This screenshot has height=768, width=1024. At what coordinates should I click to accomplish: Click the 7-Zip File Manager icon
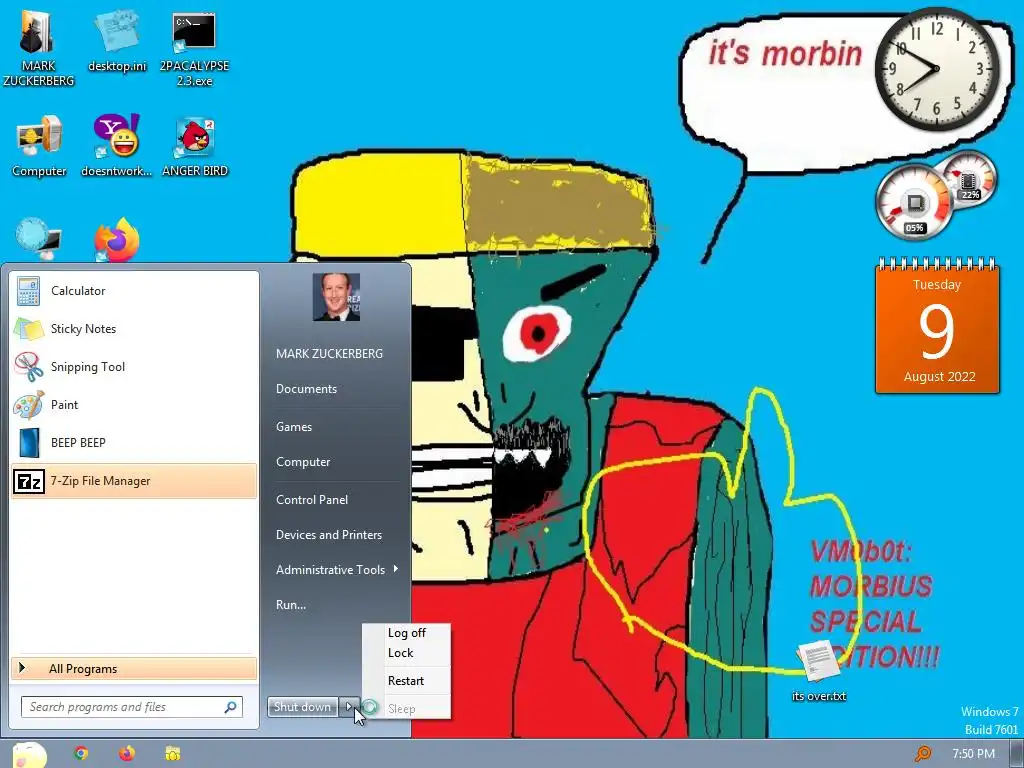29,482
